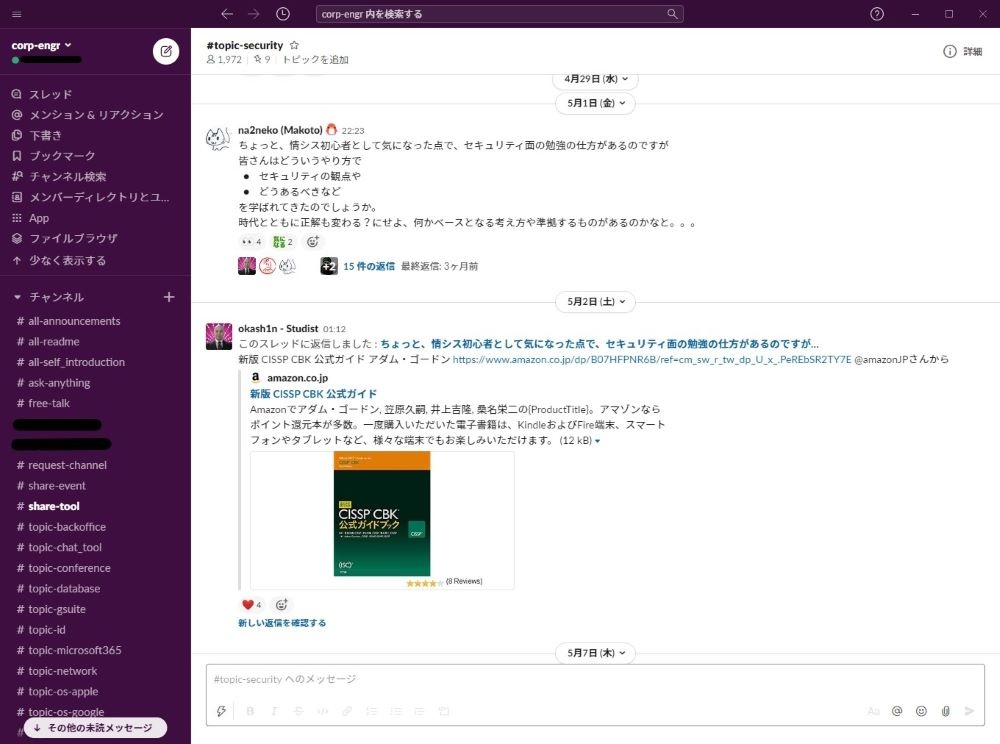This screenshot has width=1000, height=744.
Task: Start a new message with the compose pencil icon
Action: 166,51
